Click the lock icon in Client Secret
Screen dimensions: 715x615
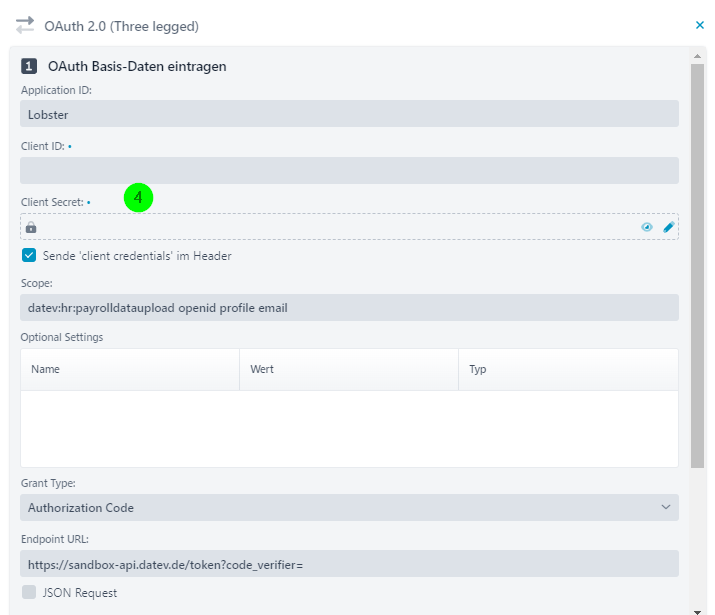(x=31, y=227)
